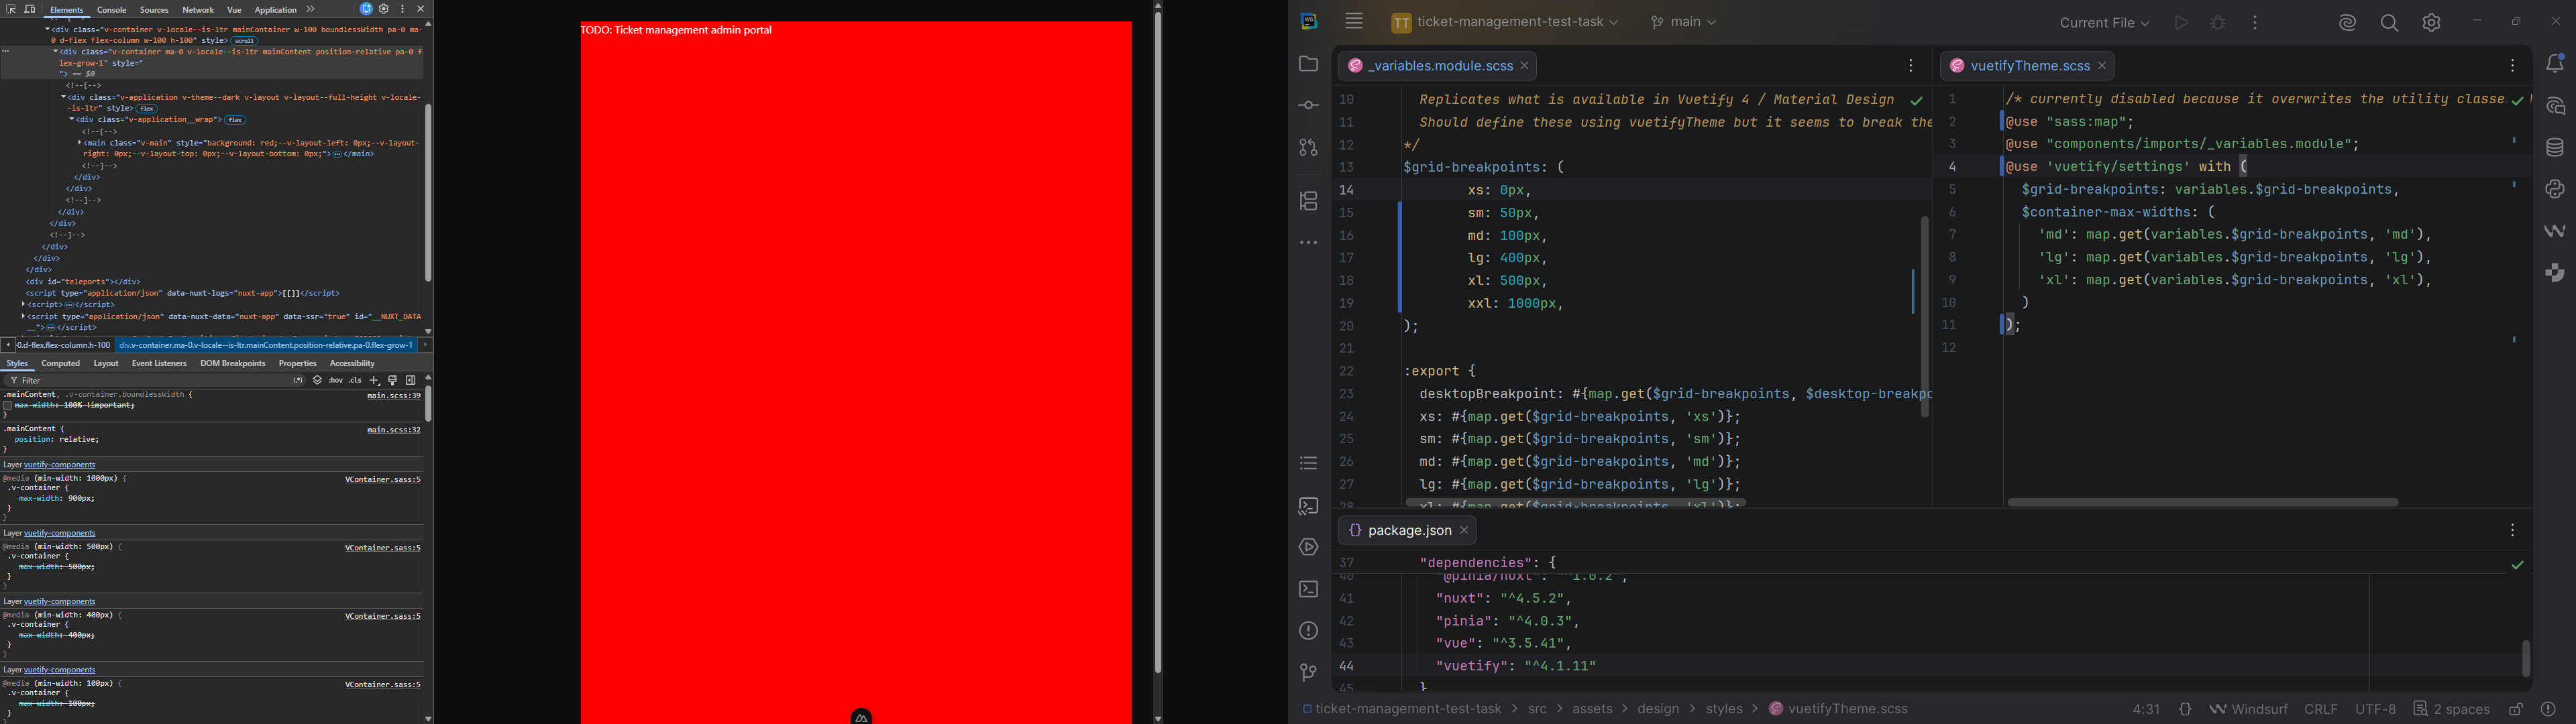
Task: Select the Vue tab in DevTools
Action: tap(234, 10)
